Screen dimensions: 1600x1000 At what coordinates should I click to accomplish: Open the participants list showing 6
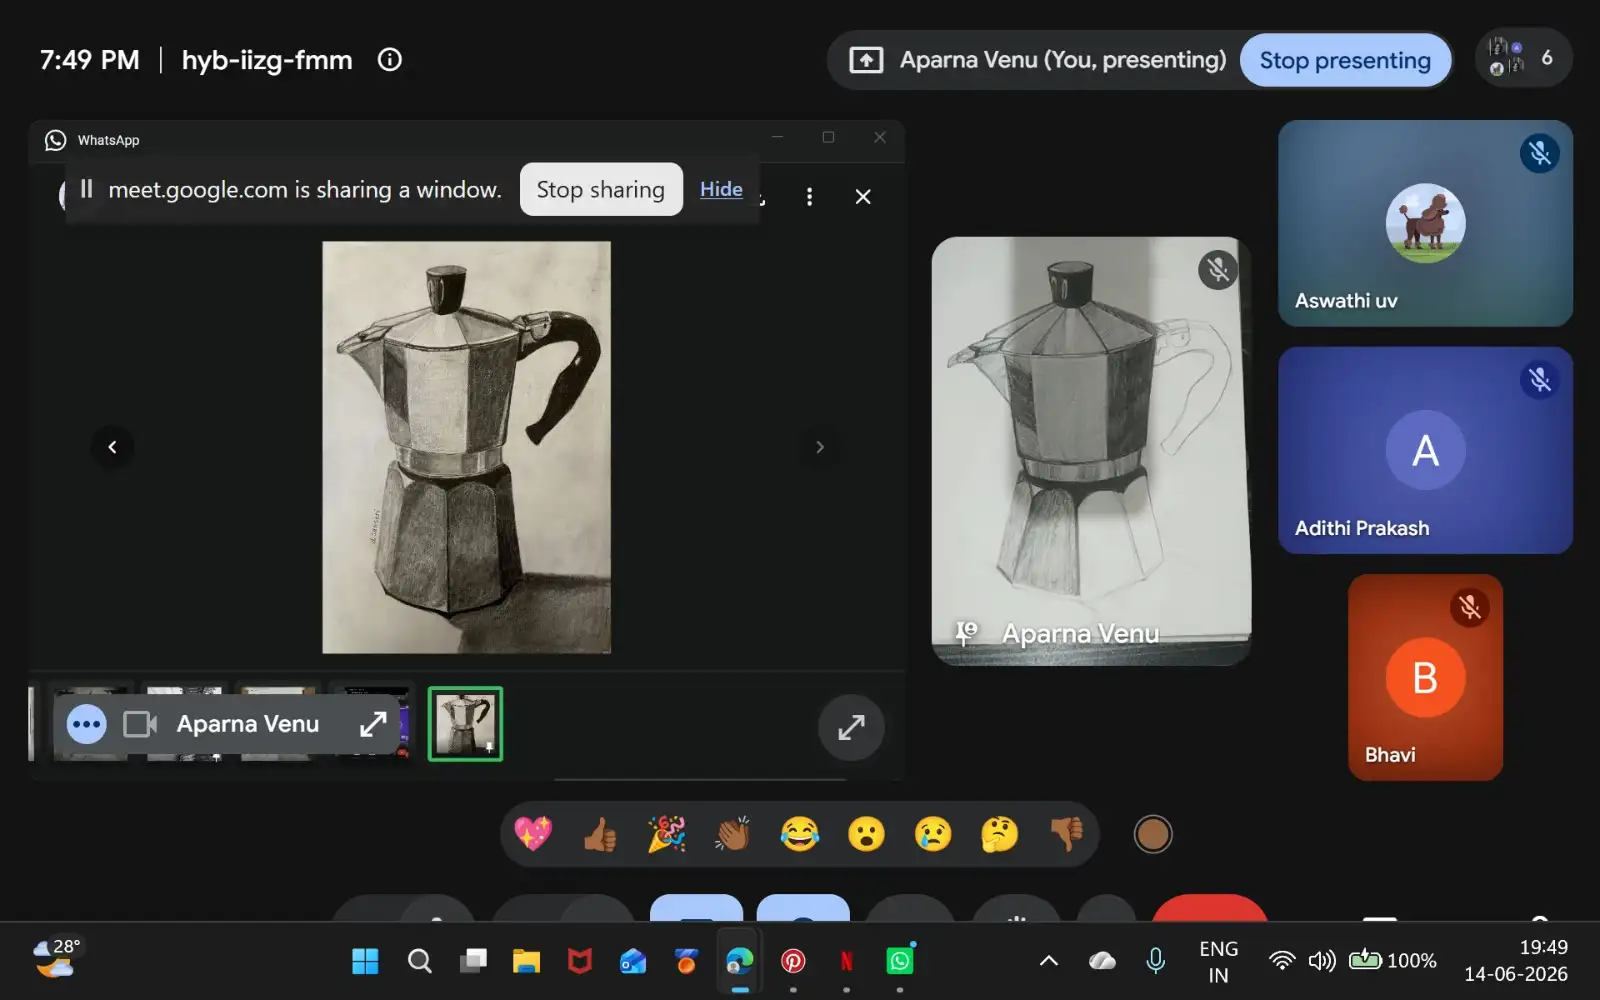coord(1524,58)
